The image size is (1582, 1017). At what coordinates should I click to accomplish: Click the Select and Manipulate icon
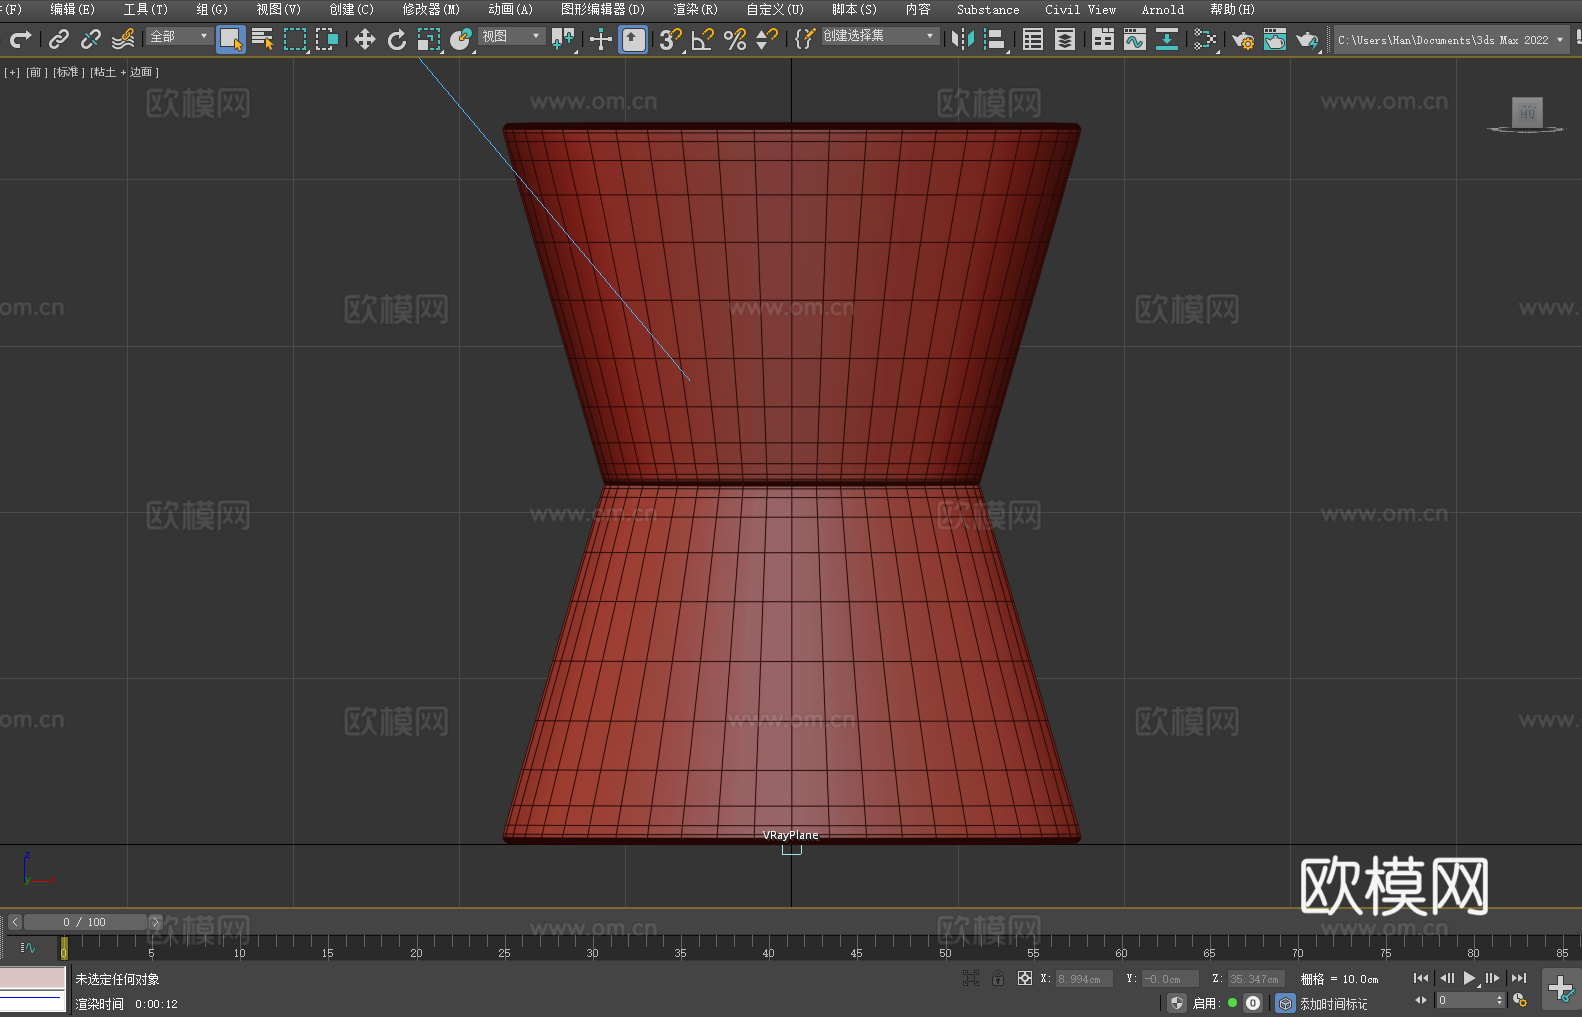point(601,39)
